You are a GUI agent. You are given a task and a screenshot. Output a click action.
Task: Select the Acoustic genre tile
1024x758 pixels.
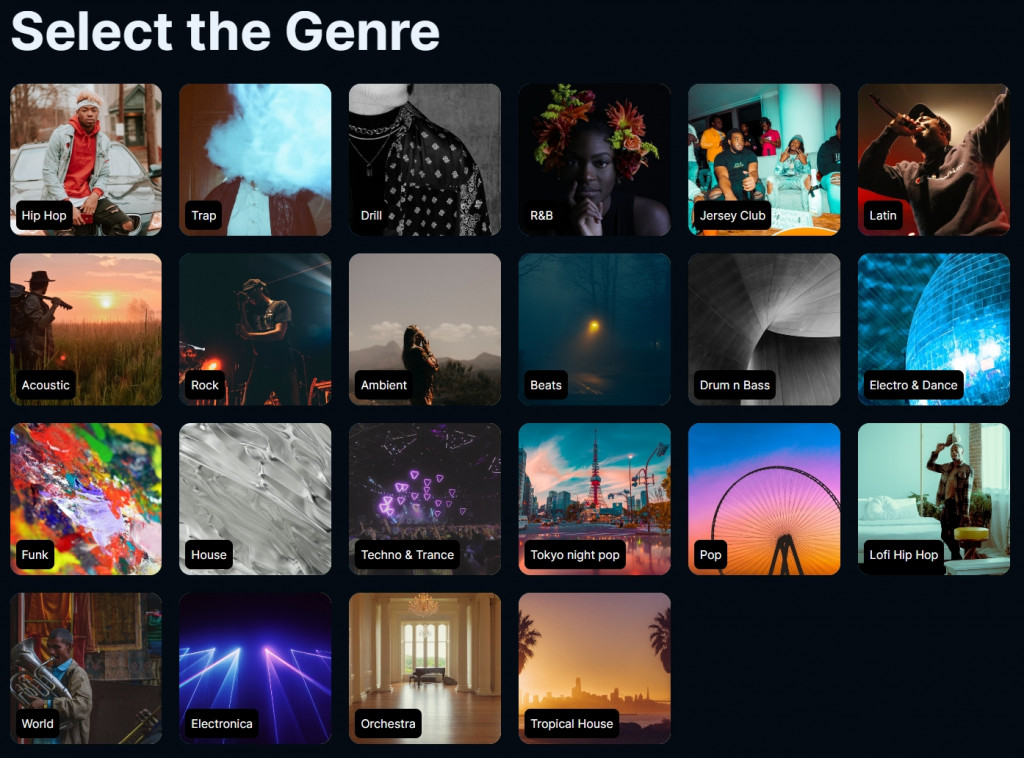pyautogui.click(x=86, y=329)
